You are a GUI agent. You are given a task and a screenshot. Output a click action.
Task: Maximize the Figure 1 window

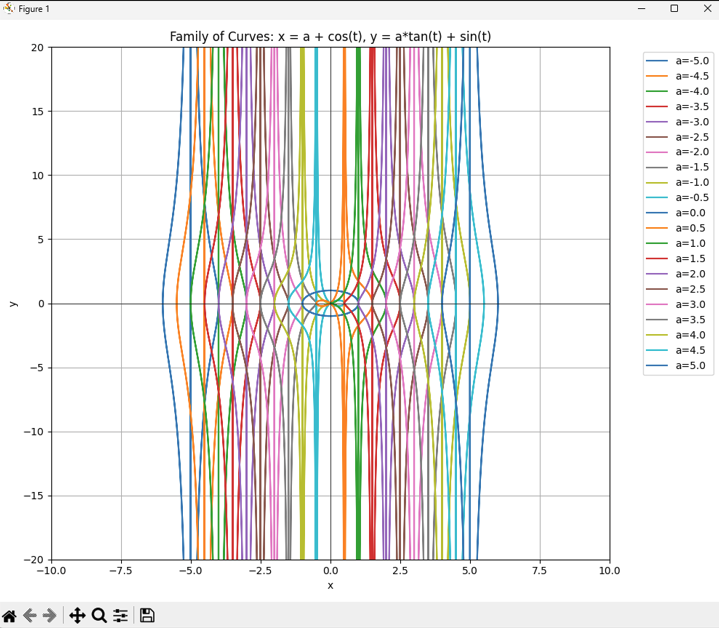click(674, 9)
